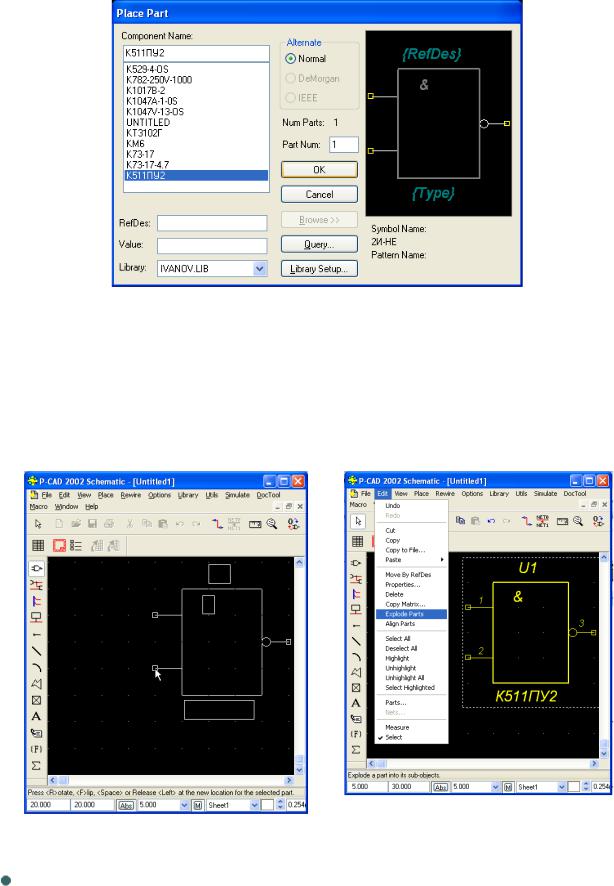Click the red square icon in left window toolbar
614x886 pixels.
(59, 545)
